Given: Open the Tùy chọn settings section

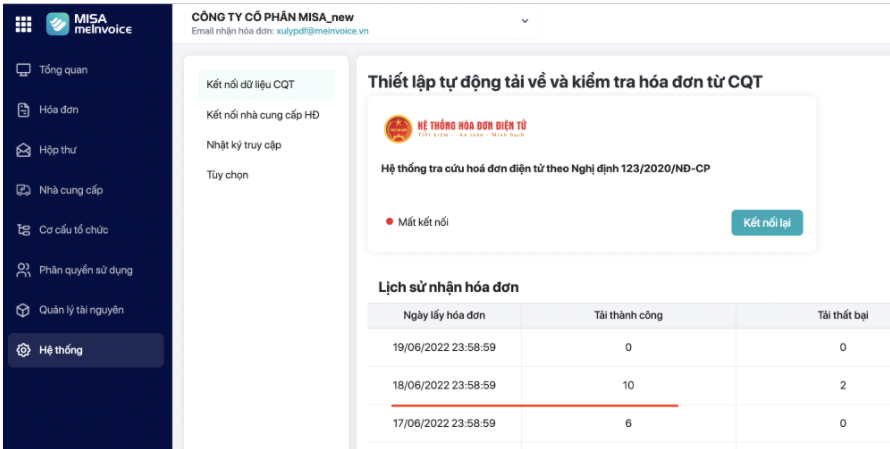Looking at the screenshot, I should tap(227, 175).
